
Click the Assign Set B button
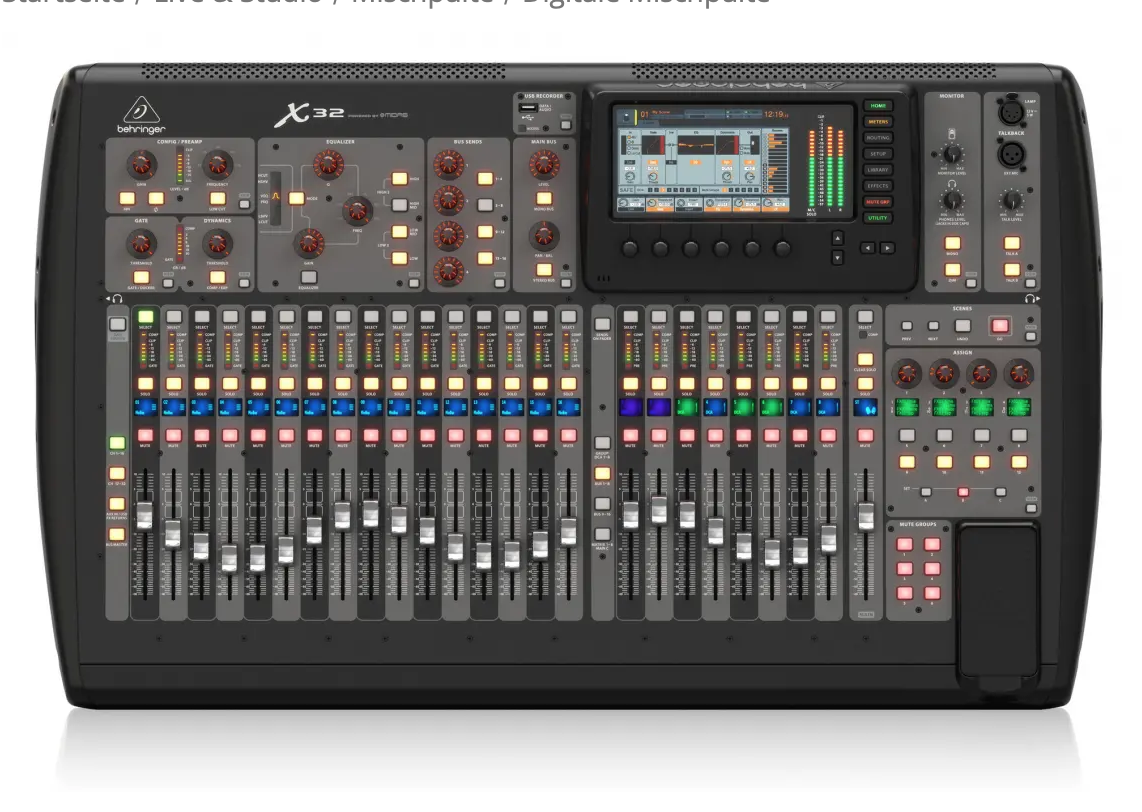[963, 492]
